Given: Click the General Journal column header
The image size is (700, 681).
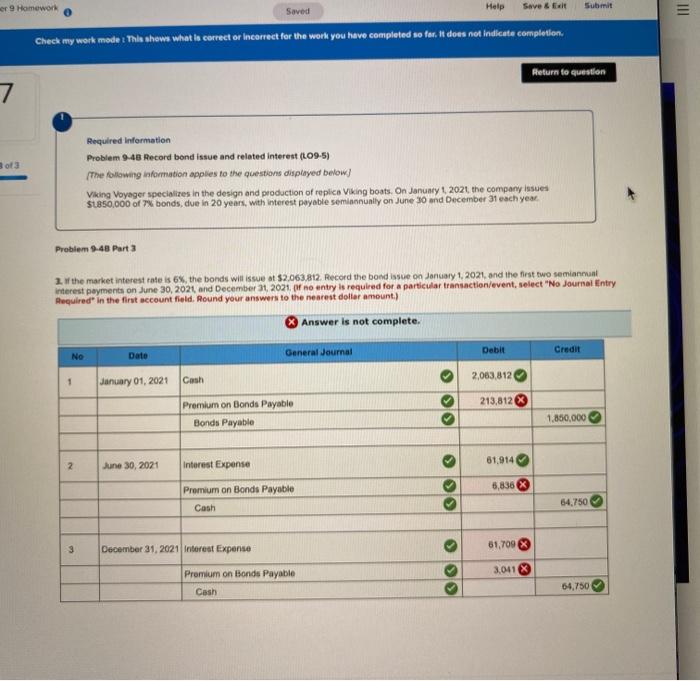Looking at the screenshot, I should (318, 352).
